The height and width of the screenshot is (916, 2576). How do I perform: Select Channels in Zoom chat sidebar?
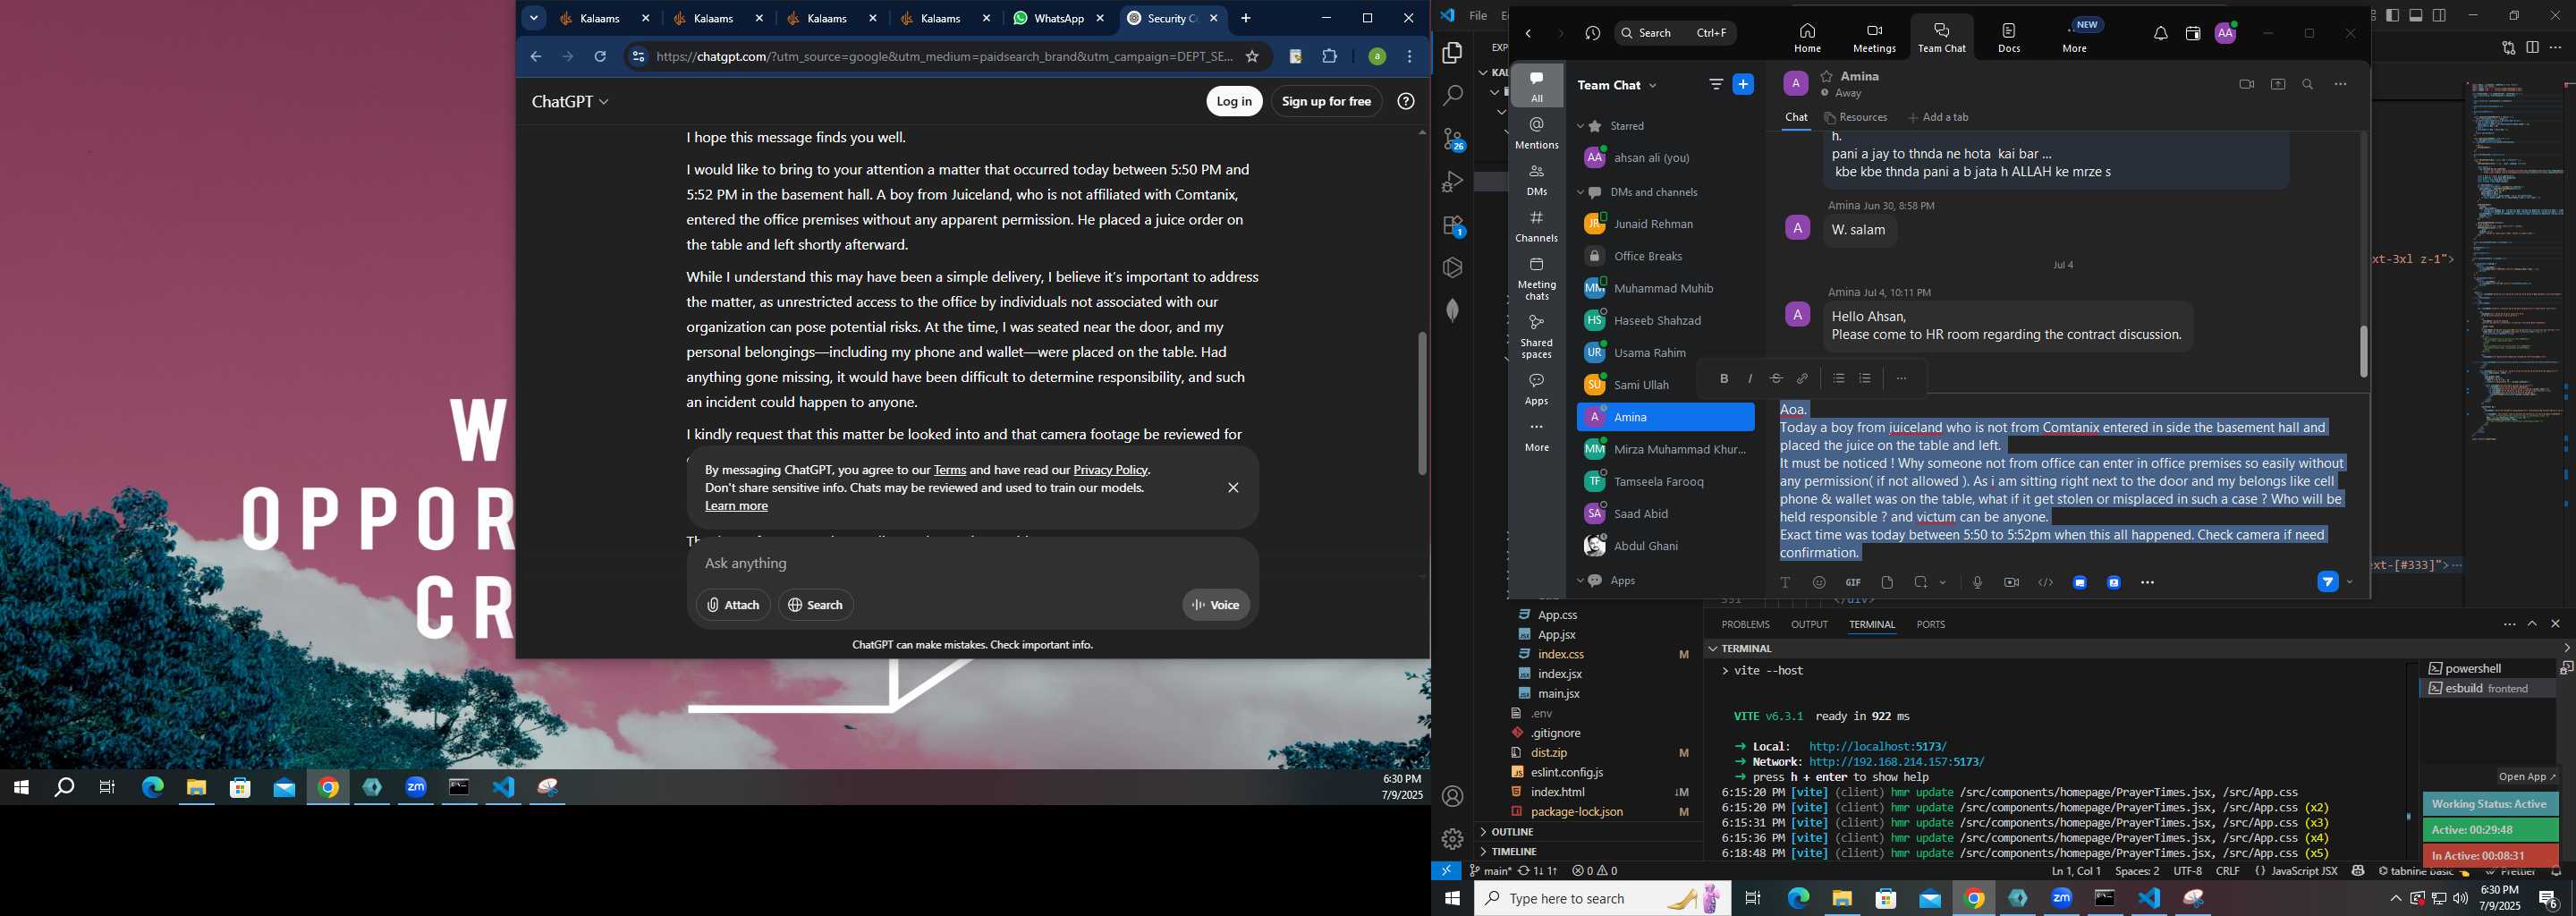(1536, 226)
